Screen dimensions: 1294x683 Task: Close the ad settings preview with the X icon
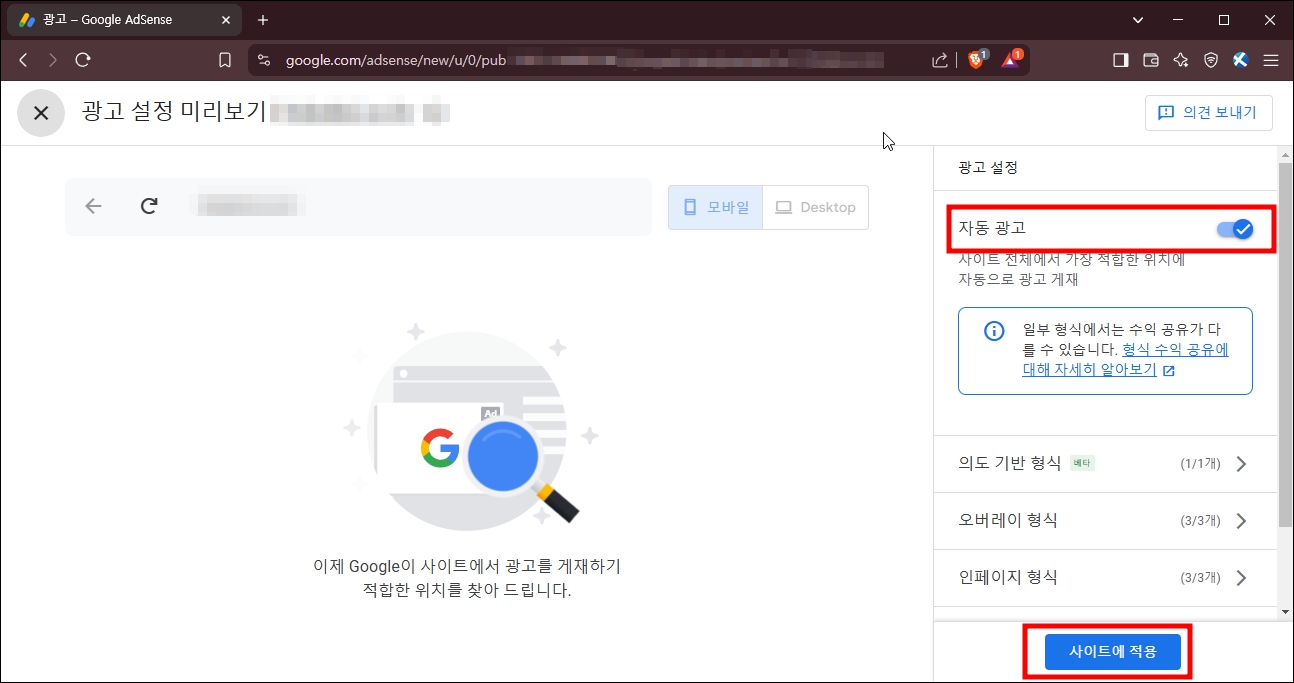40,112
